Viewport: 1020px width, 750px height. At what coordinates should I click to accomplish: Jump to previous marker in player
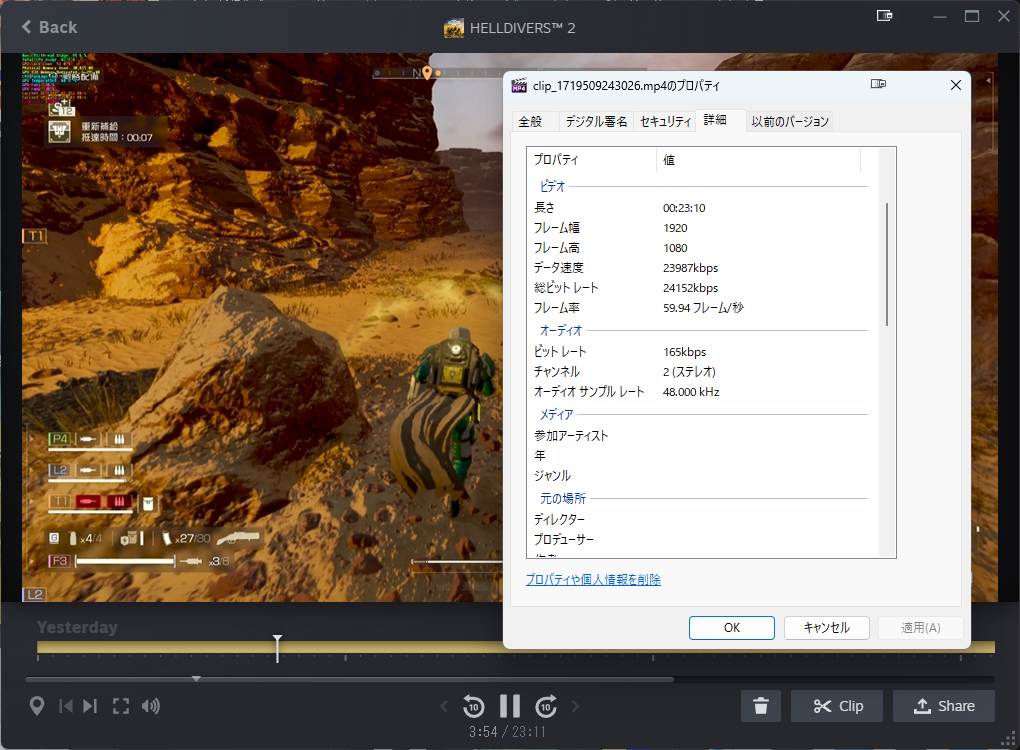66,706
